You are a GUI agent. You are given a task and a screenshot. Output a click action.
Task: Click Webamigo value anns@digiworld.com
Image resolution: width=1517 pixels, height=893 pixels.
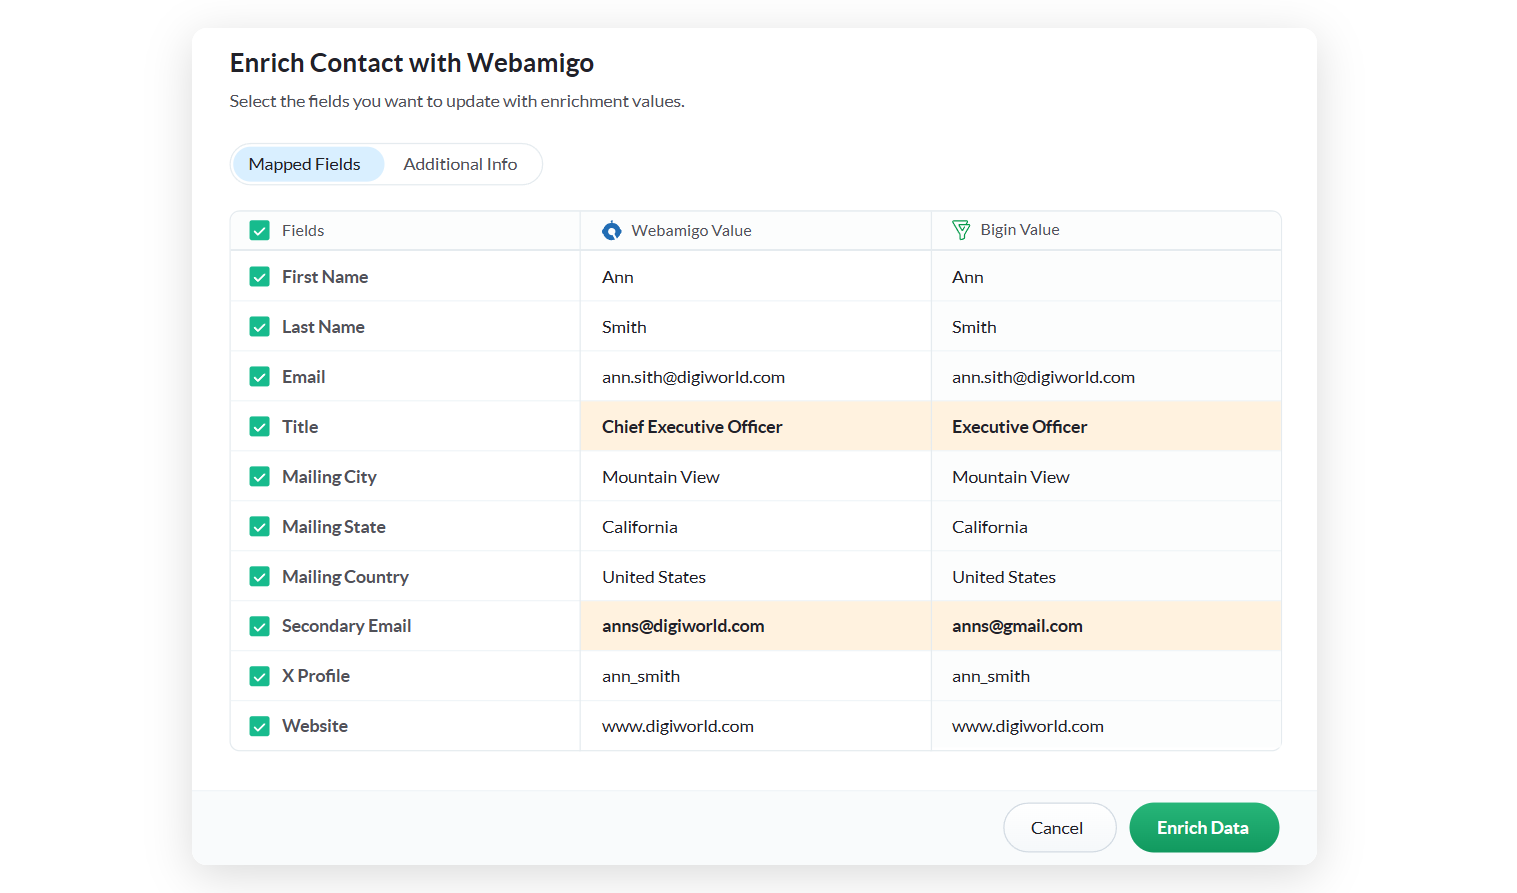[683, 626]
